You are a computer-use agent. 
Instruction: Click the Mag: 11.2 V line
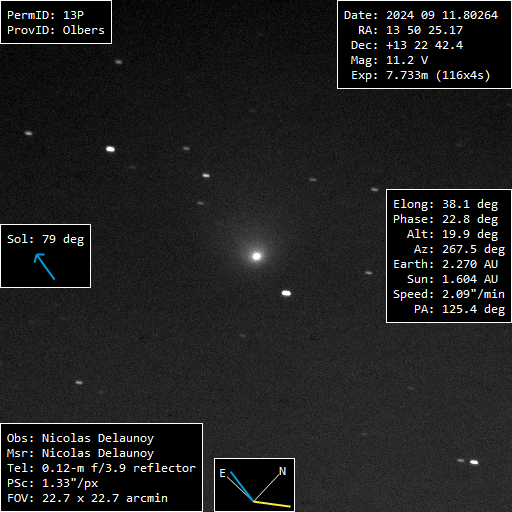pyautogui.click(x=389, y=60)
